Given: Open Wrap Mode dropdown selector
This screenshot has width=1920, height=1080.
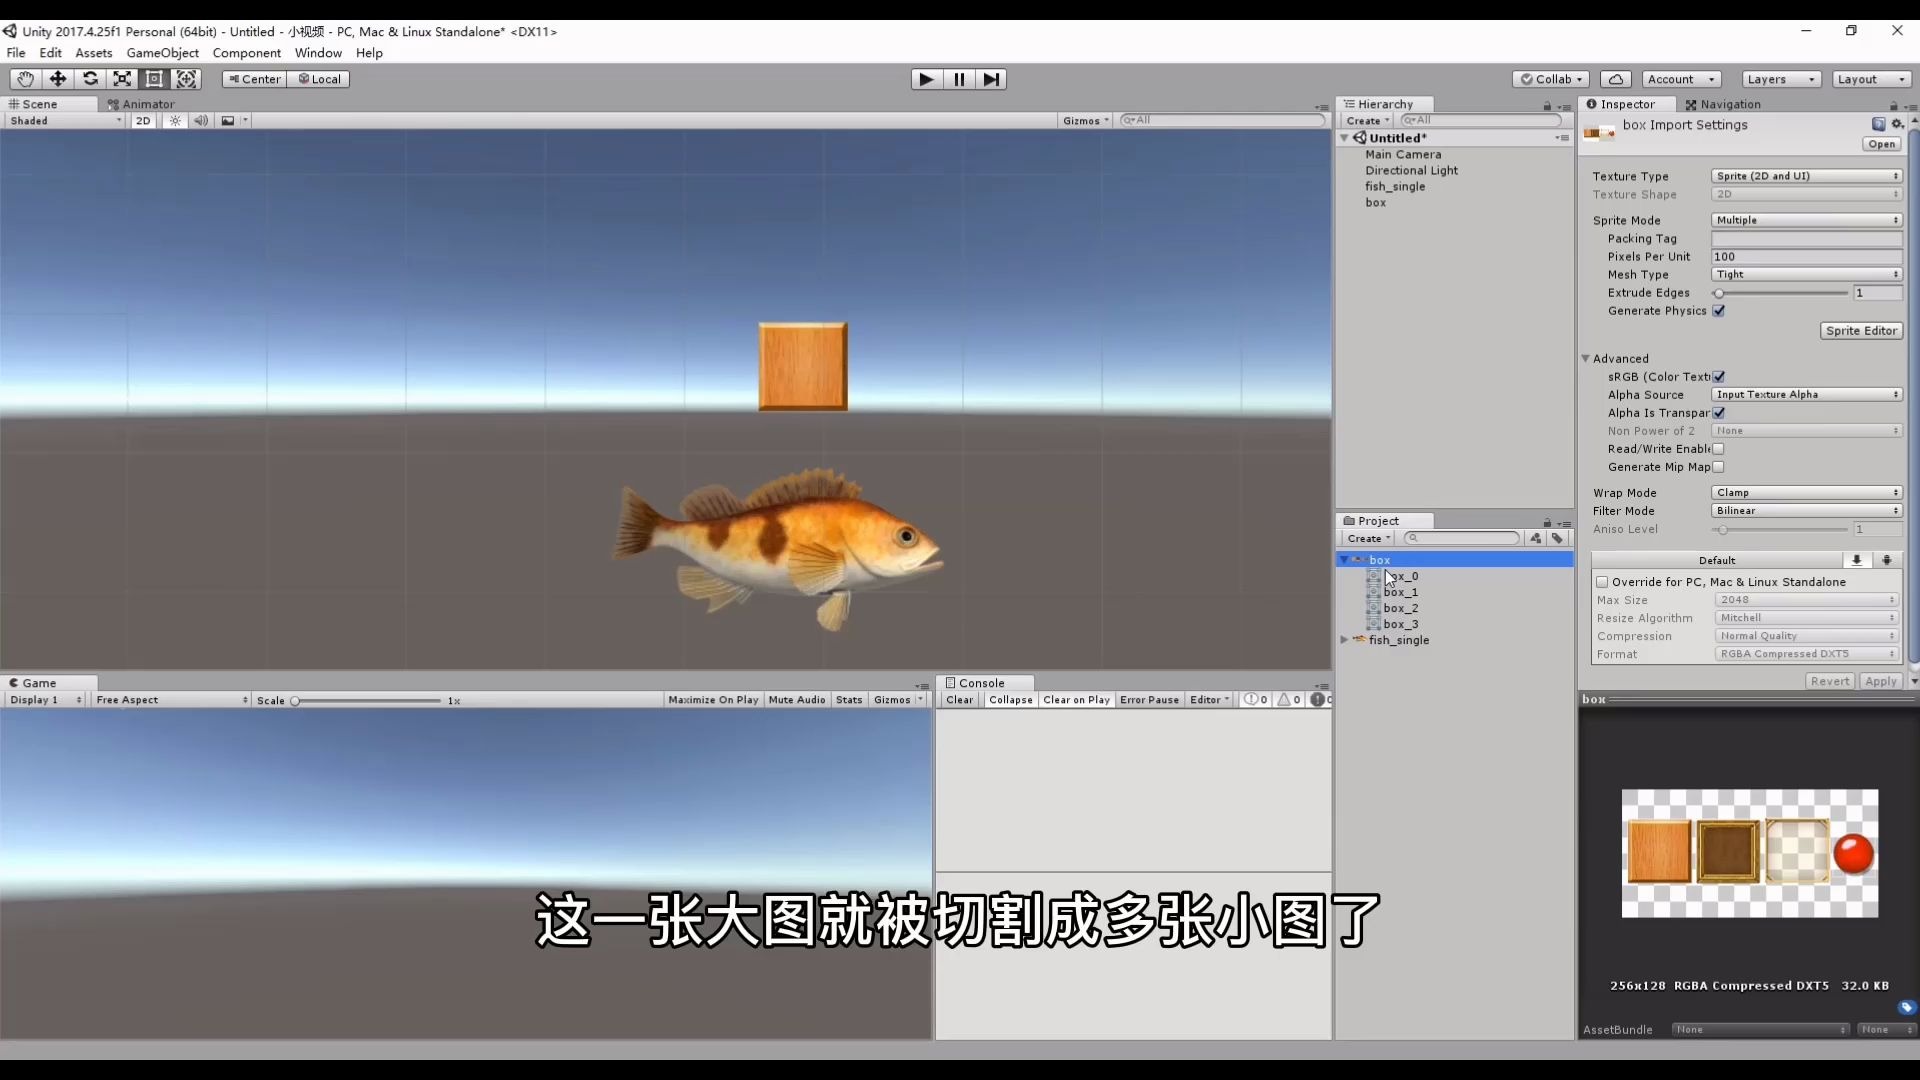Looking at the screenshot, I should point(1804,492).
